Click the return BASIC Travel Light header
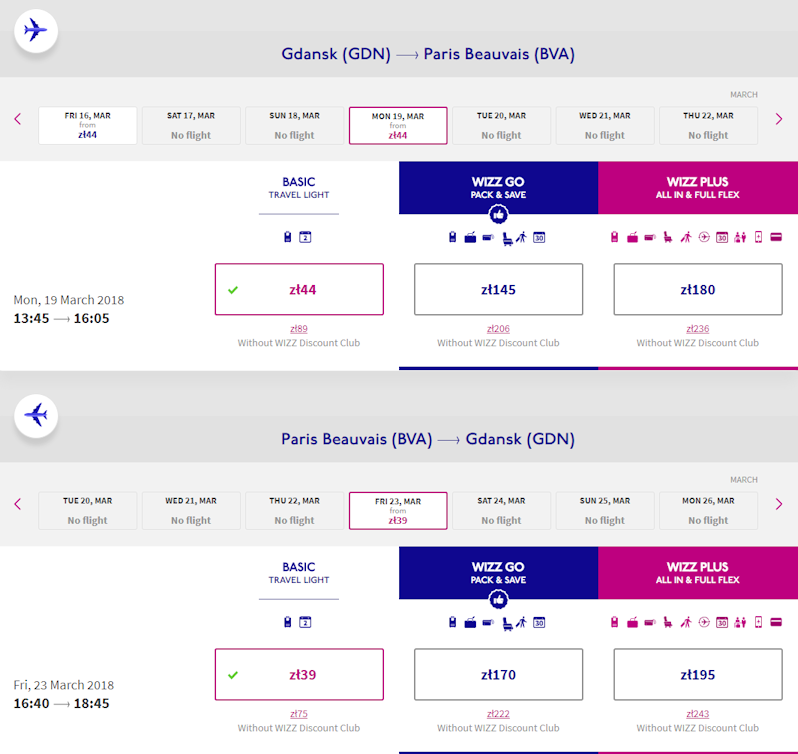 299,573
